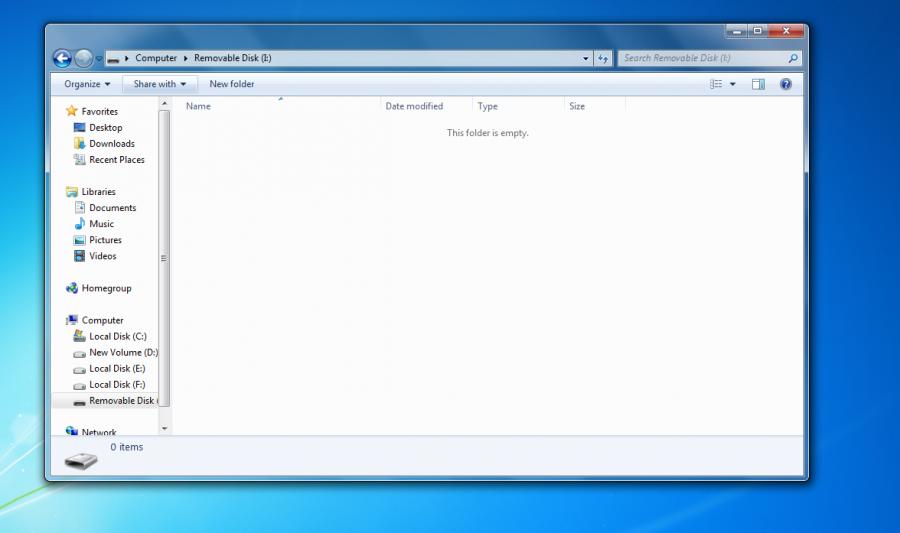The height and width of the screenshot is (533, 900).
Task: Click the drive icon in details pane
Action: (81, 460)
